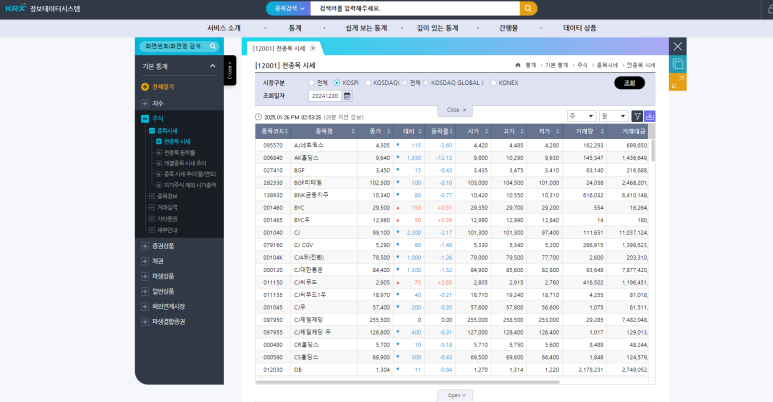The width and height of the screenshot is (773, 402).
Task: Open the calendar icon beside 조회일자
Action: point(347,96)
